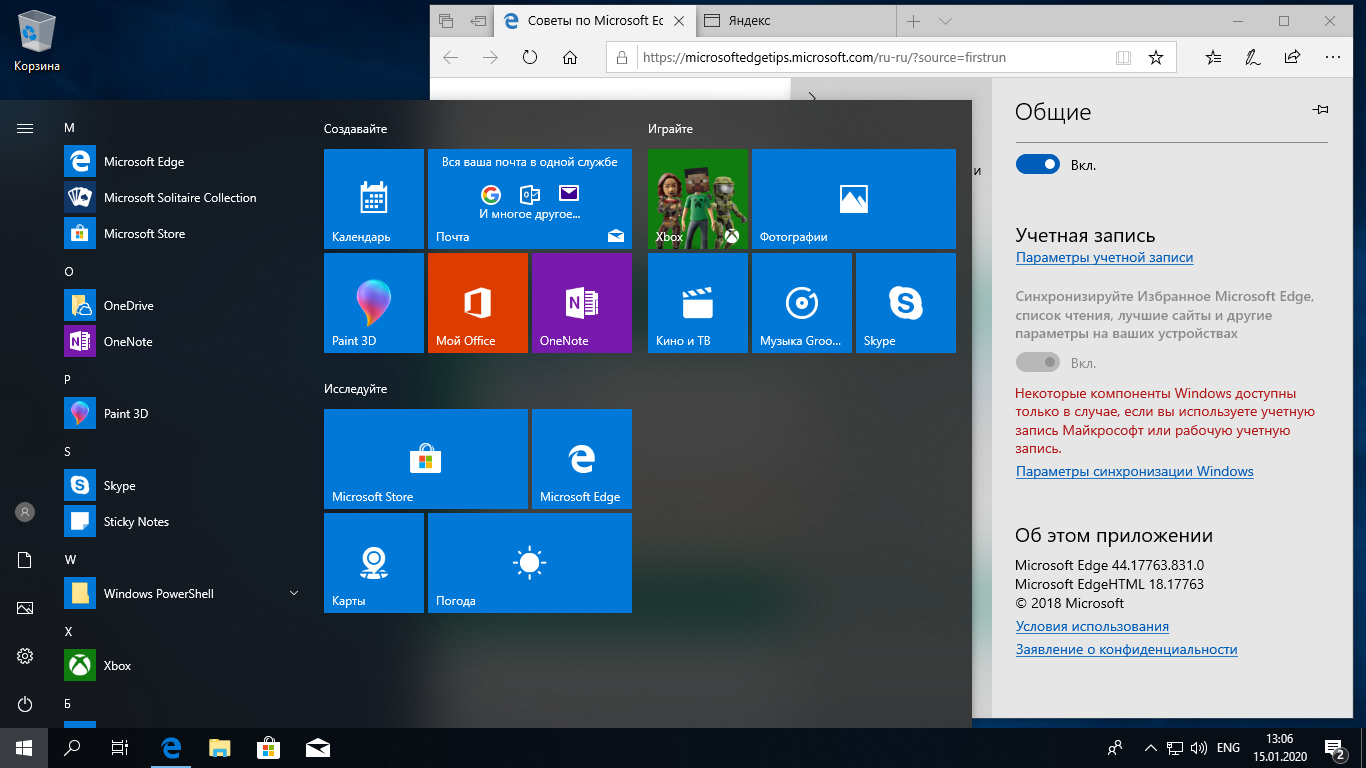This screenshot has height=768, width=1366.
Task: Show tabs you've set aside
Action: [x=446, y=21]
